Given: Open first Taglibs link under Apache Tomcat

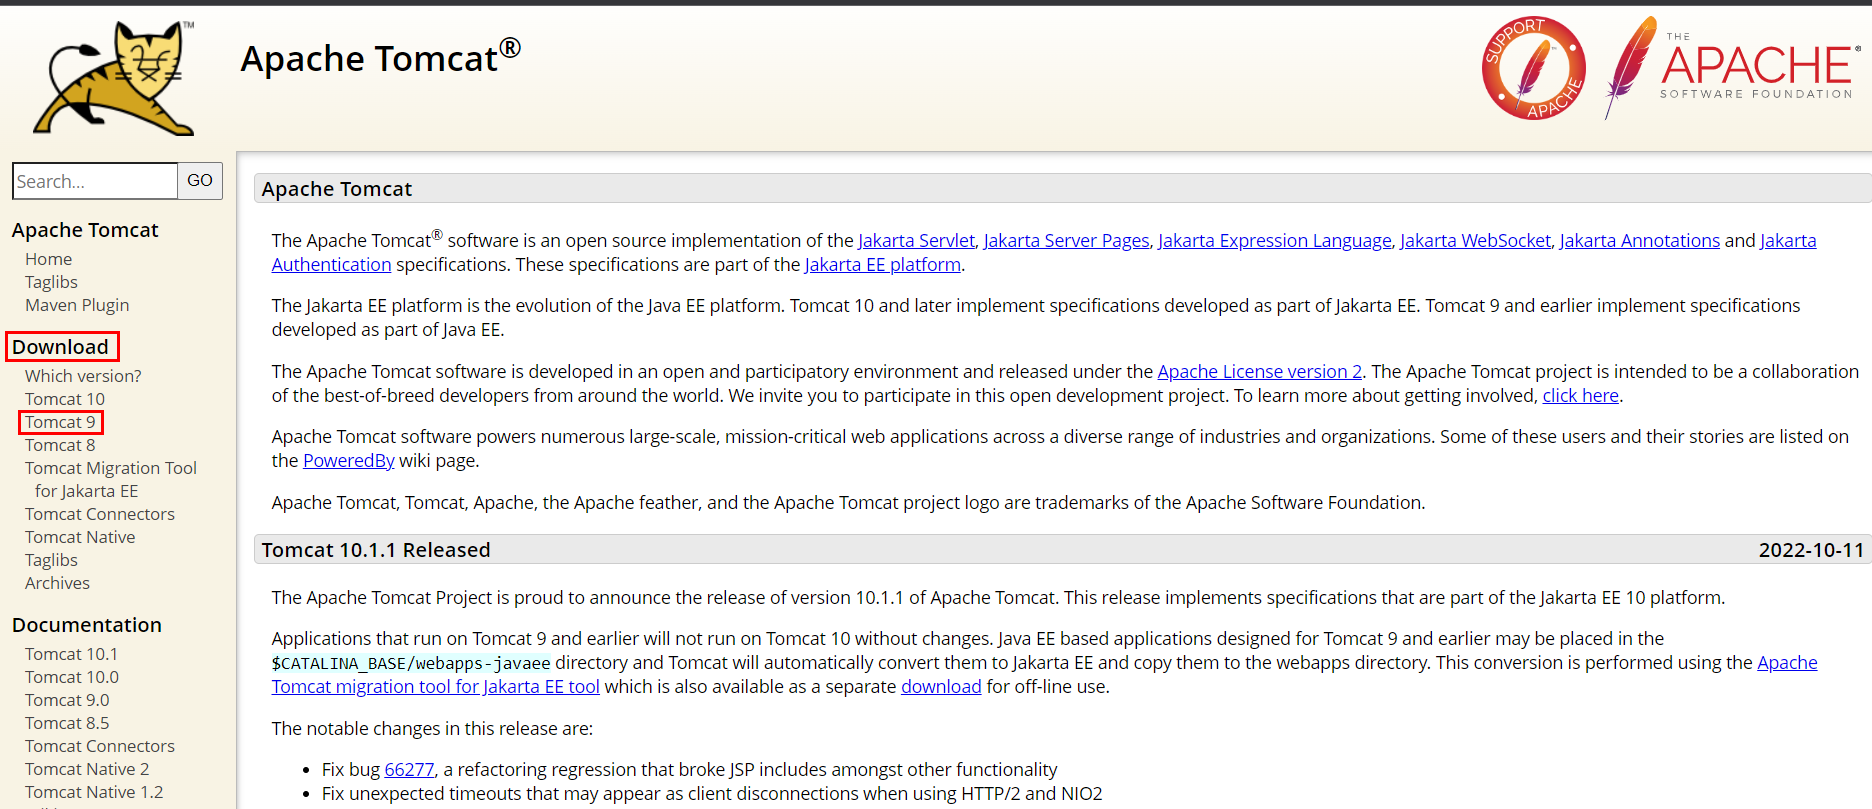Looking at the screenshot, I should pos(51,282).
